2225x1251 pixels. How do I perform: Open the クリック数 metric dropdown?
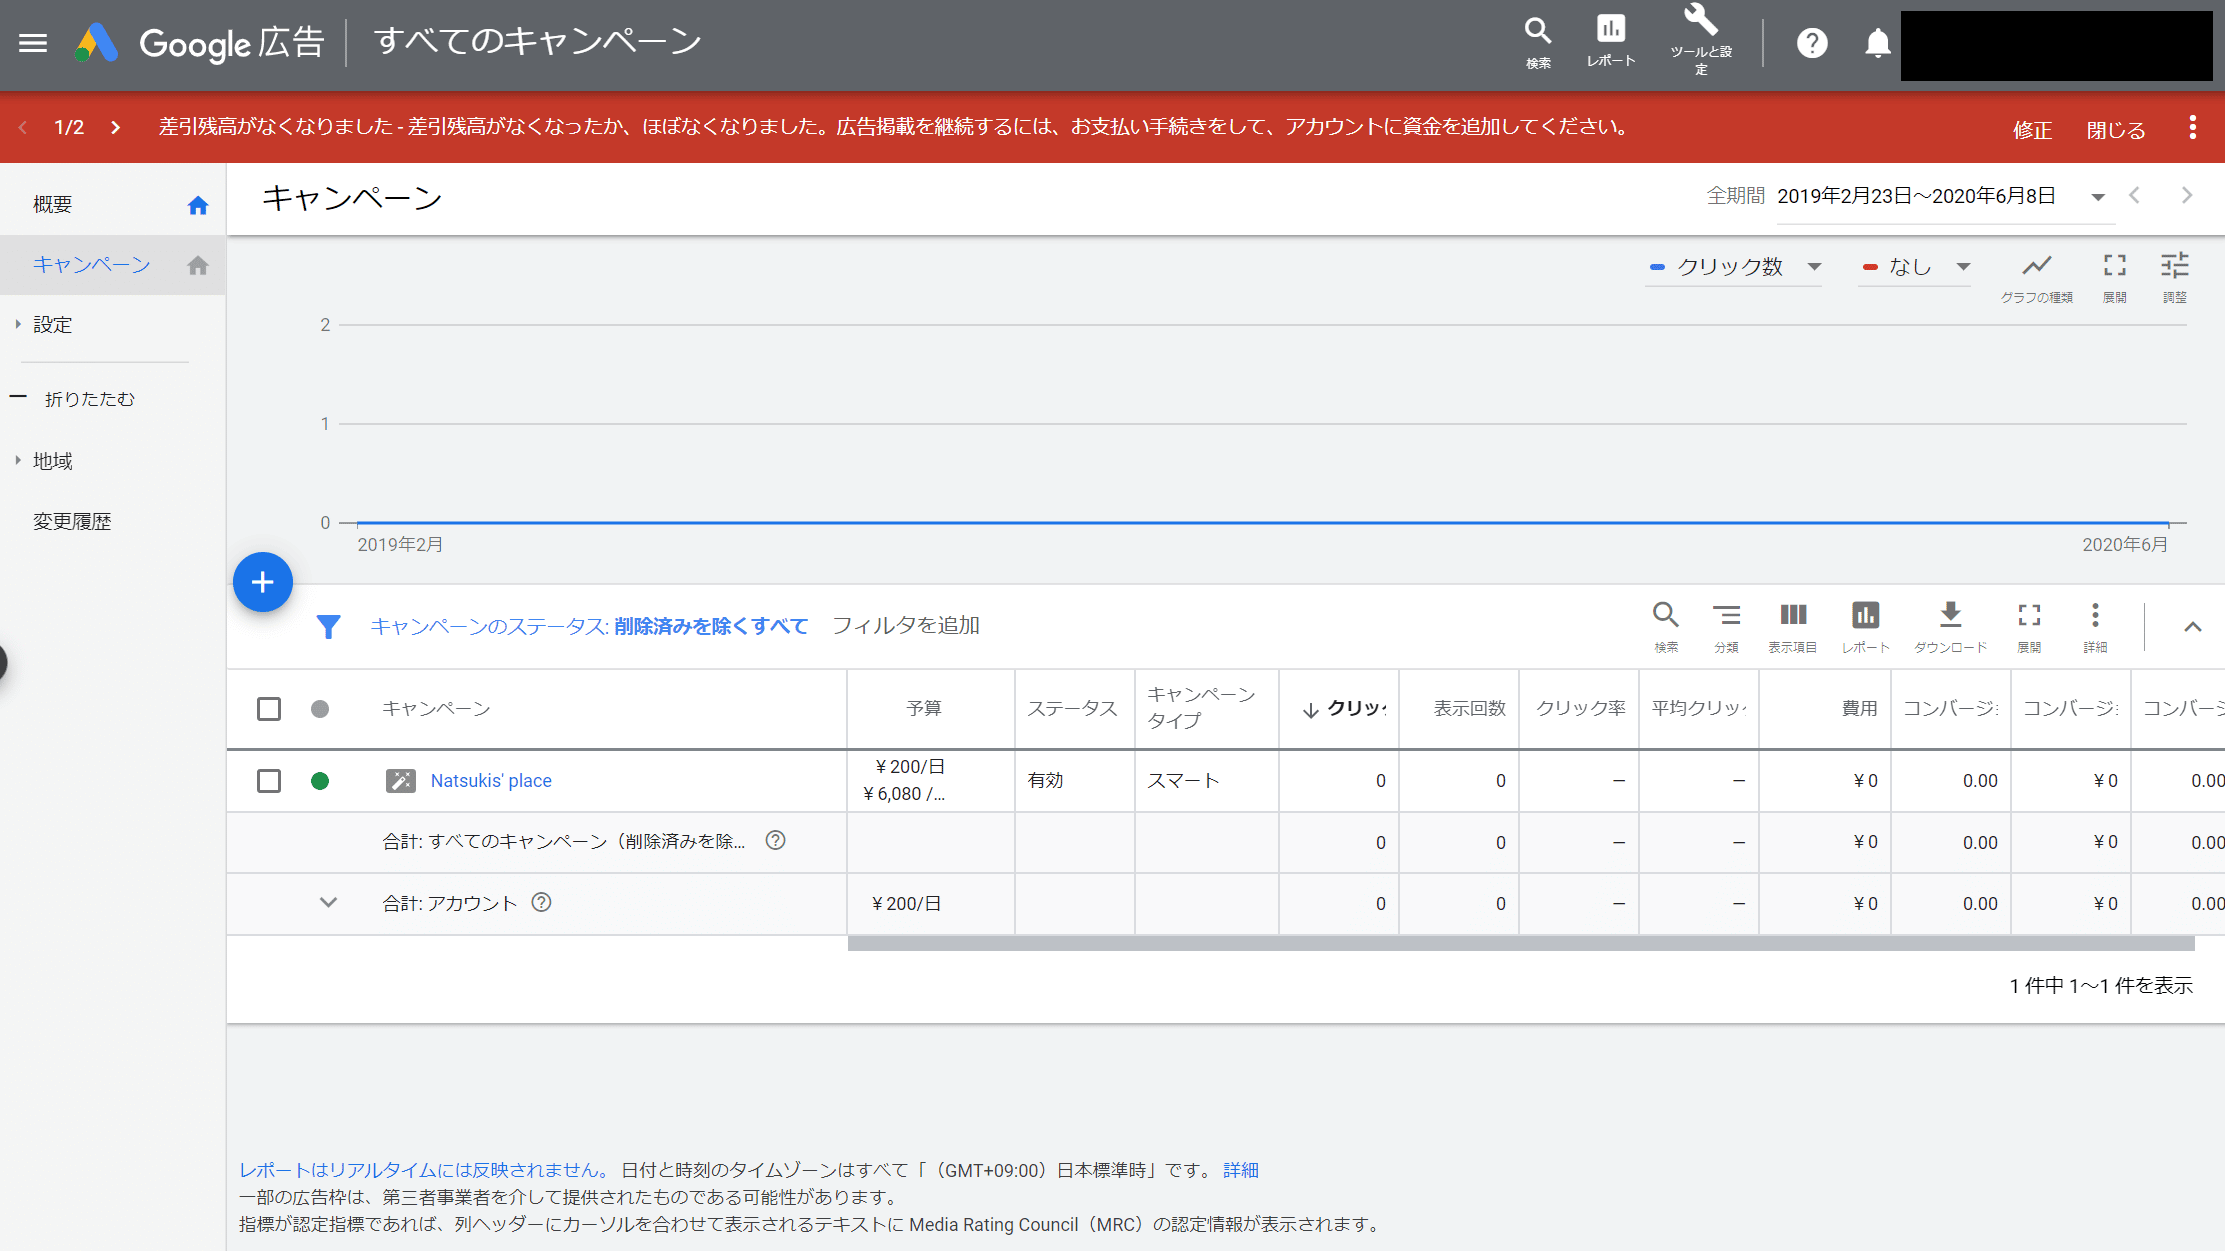1734,267
